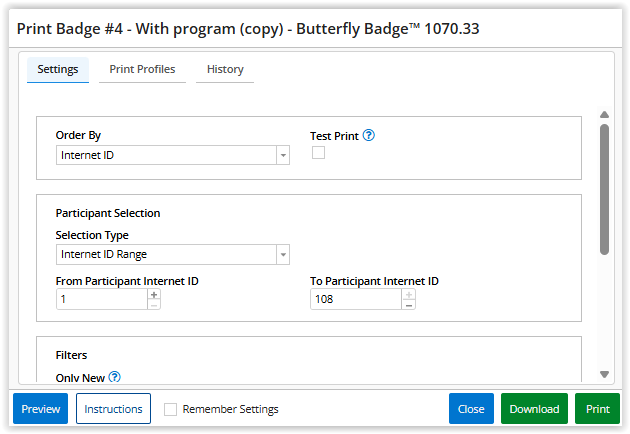Open the Instructions
The width and height of the screenshot is (630, 434).
click(113, 409)
